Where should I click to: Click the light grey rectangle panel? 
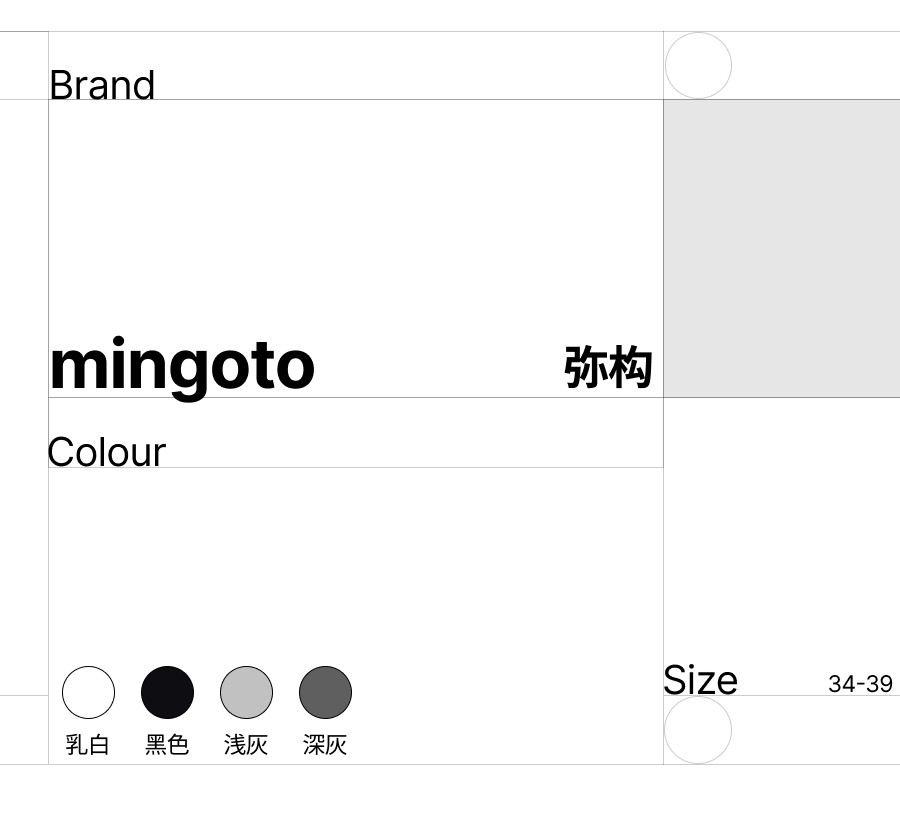pos(781,248)
